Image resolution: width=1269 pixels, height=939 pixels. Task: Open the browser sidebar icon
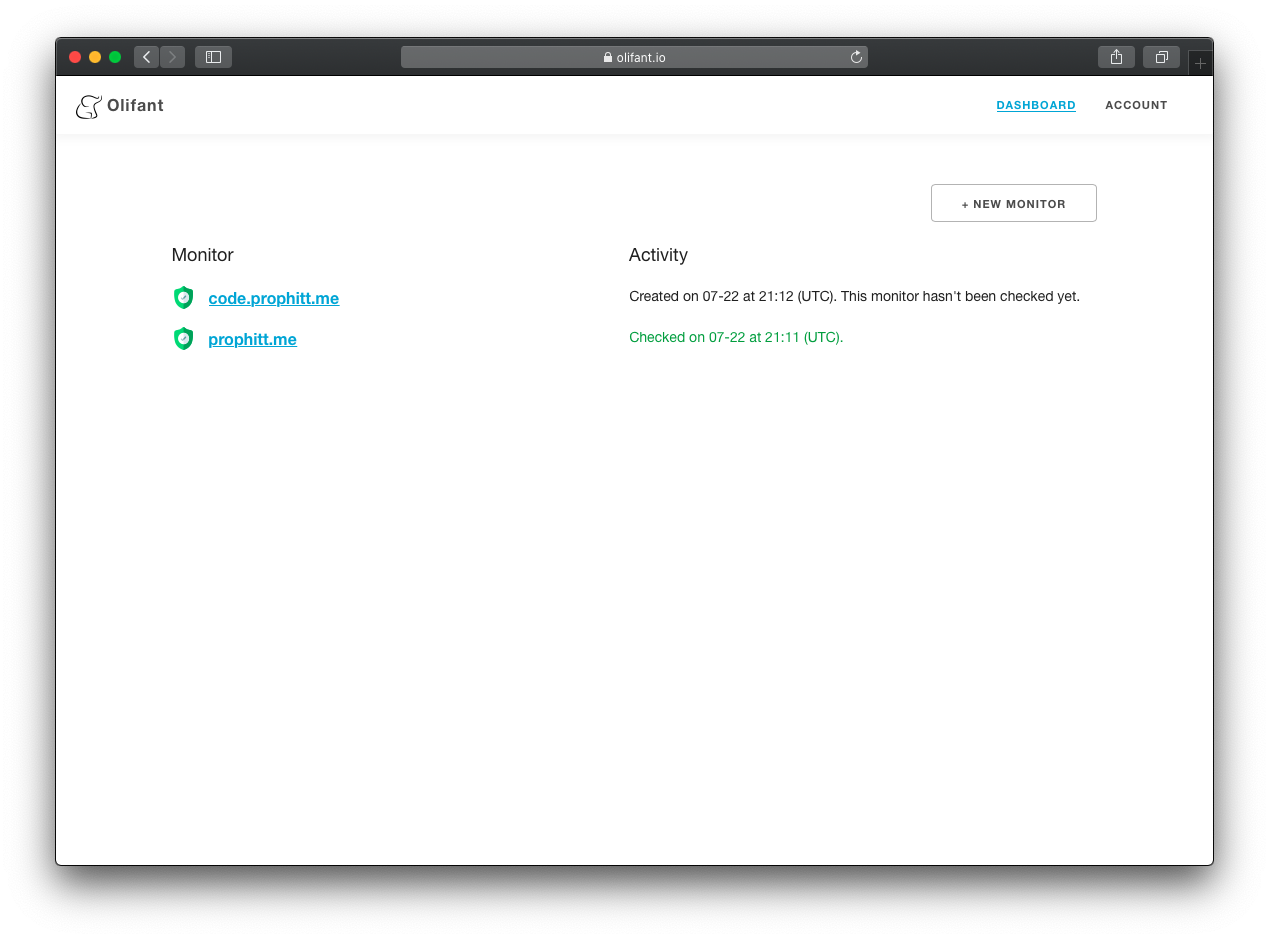click(213, 57)
